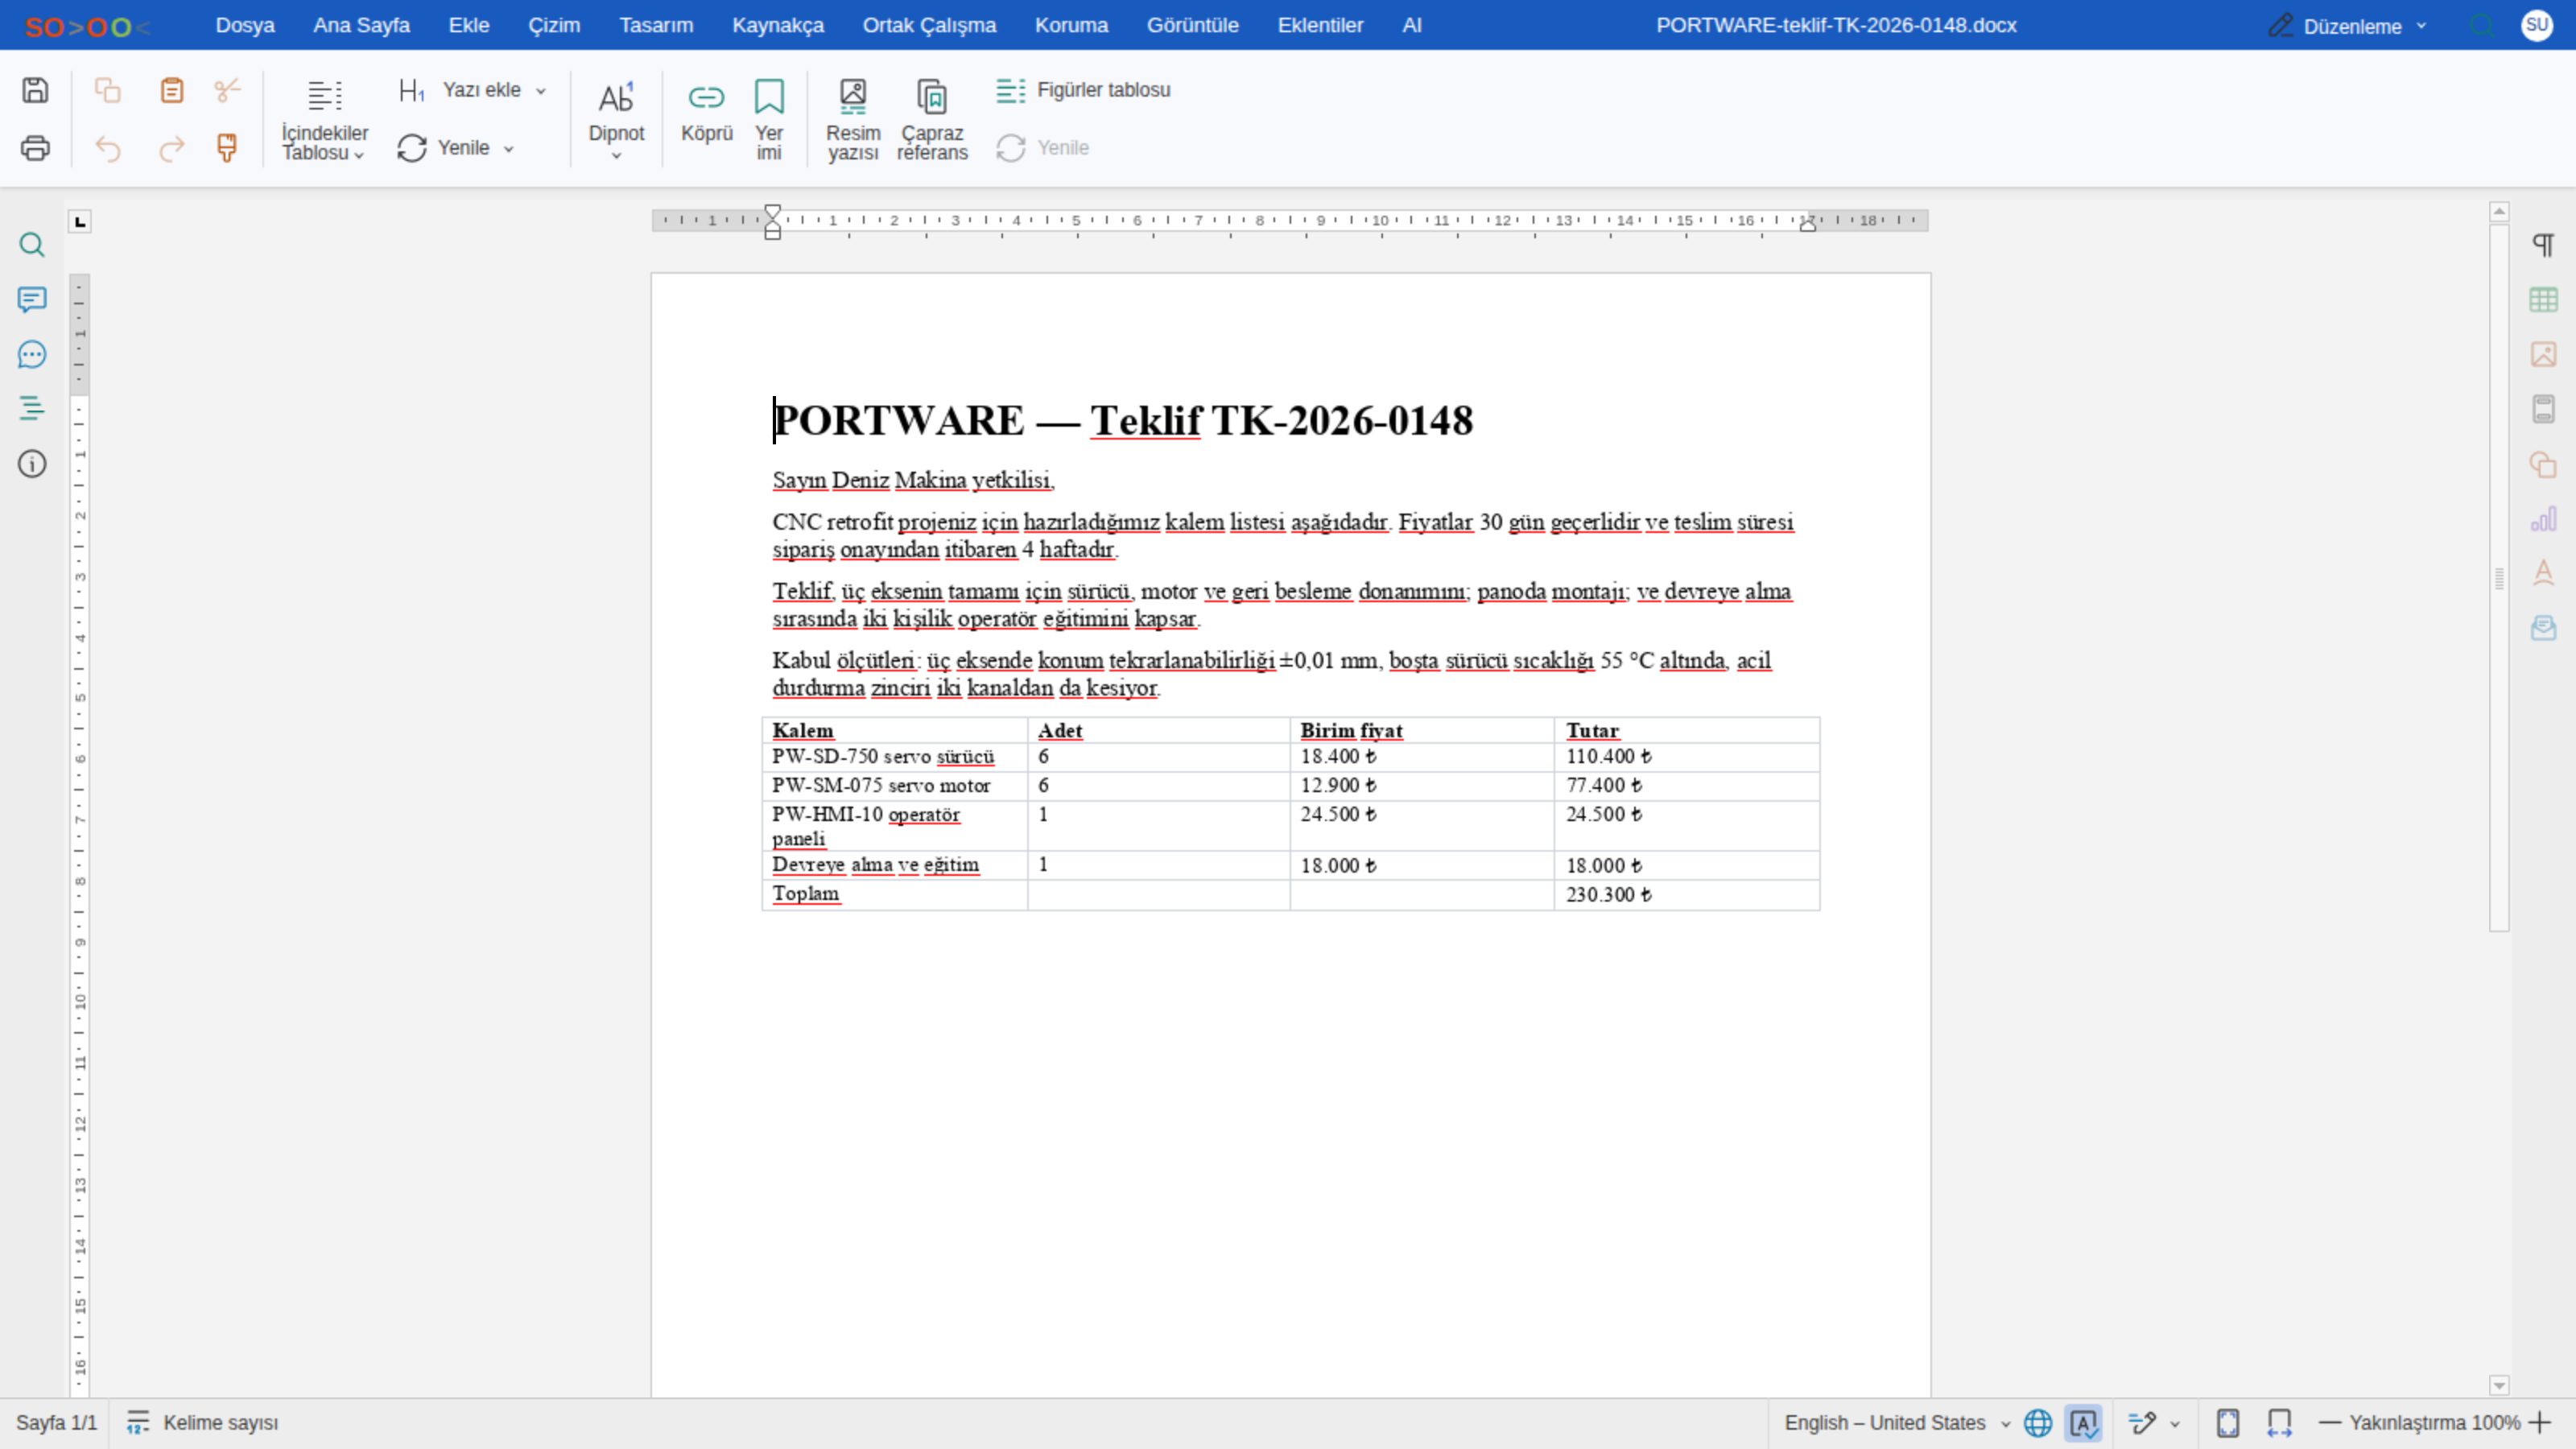The image size is (2576, 1449).
Task: Insert a Resim yazısı caption
Action: pos(853,119)
